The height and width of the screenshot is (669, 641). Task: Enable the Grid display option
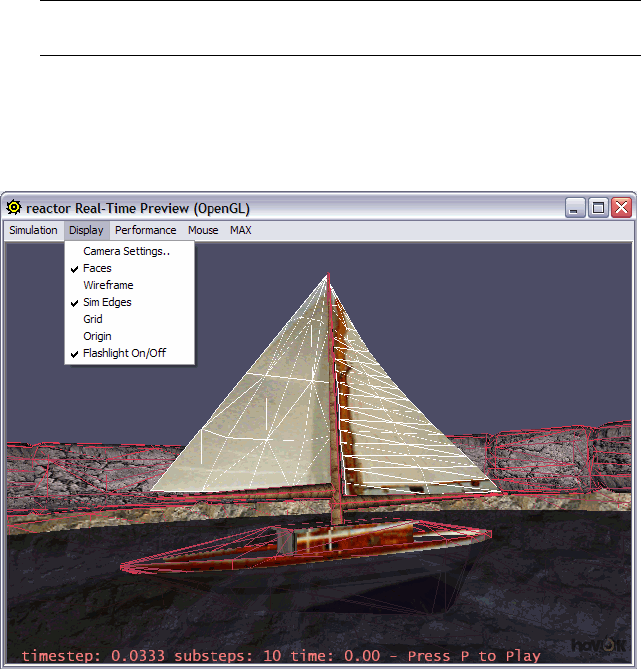point(130,319)
